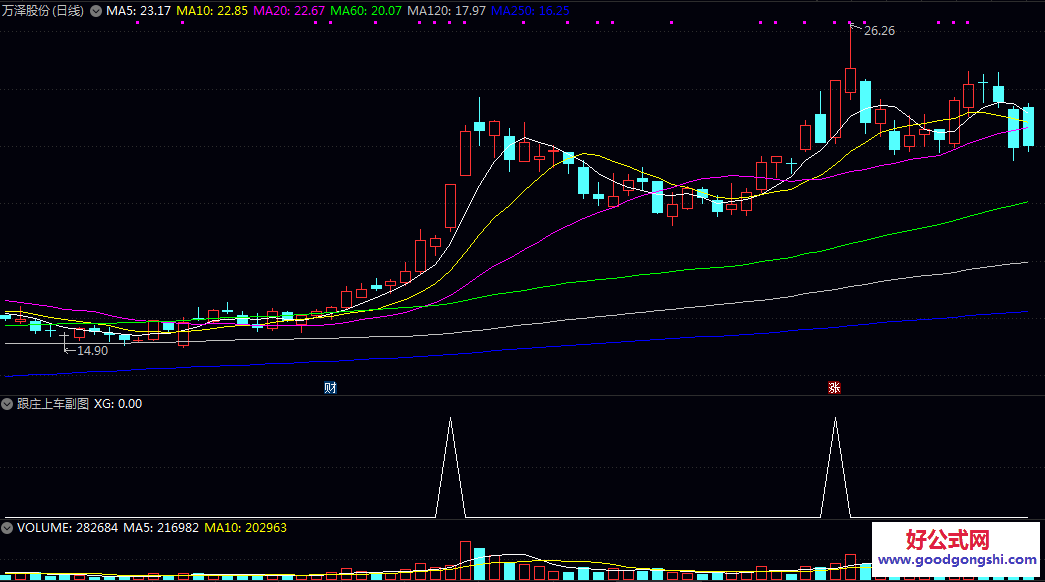Viewport: 1045px width, 582px height.
Task: Click the tallest red volume bar
Action: pos(465,560)
